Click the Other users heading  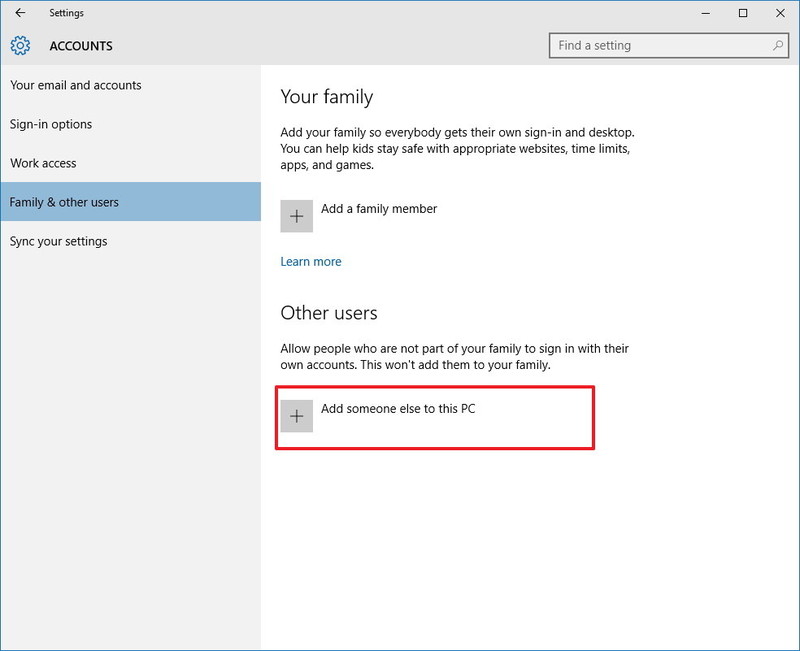click(x=329, y=313)
